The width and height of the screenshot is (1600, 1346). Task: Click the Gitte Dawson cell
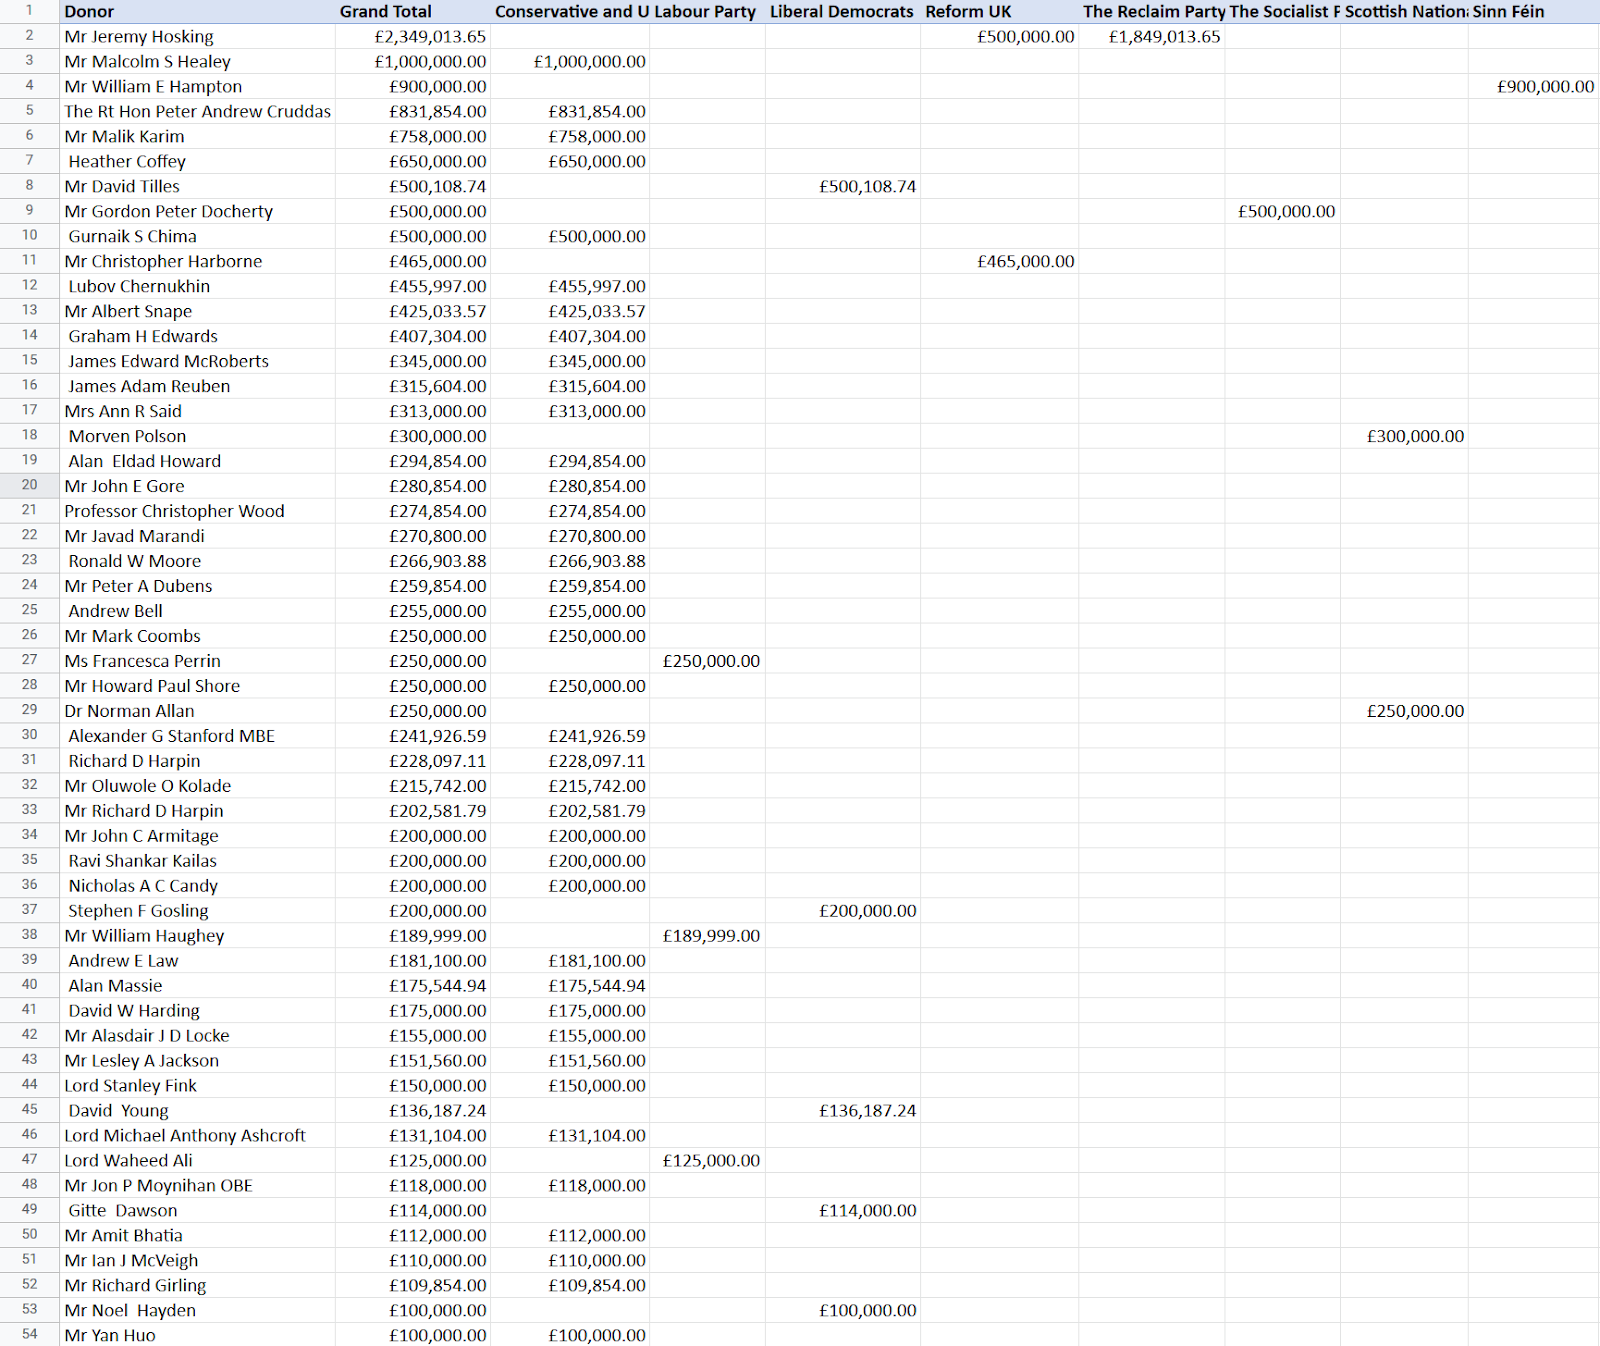(x=197, y=1211)
